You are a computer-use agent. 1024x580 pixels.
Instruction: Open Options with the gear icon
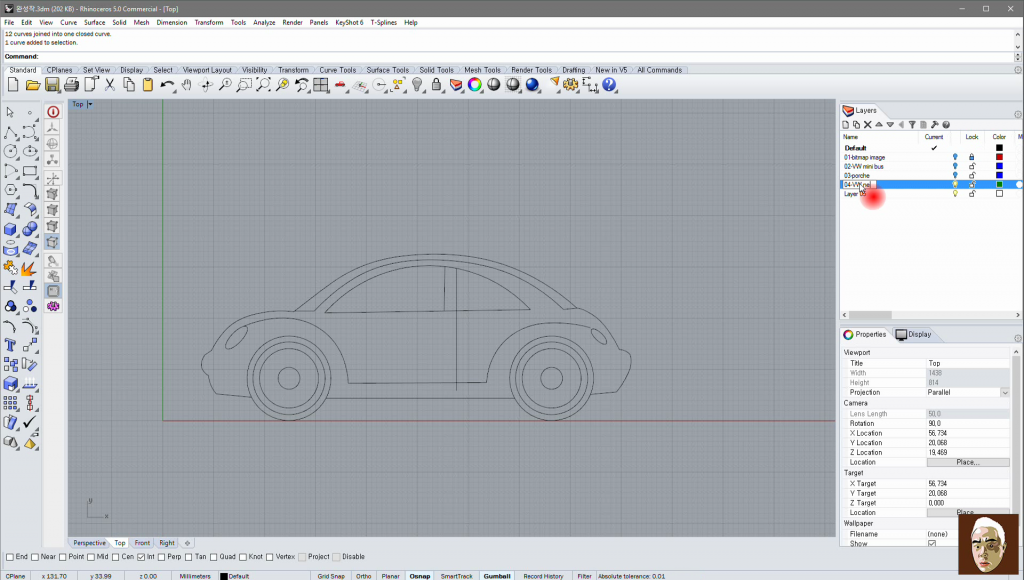pos(571,85)
